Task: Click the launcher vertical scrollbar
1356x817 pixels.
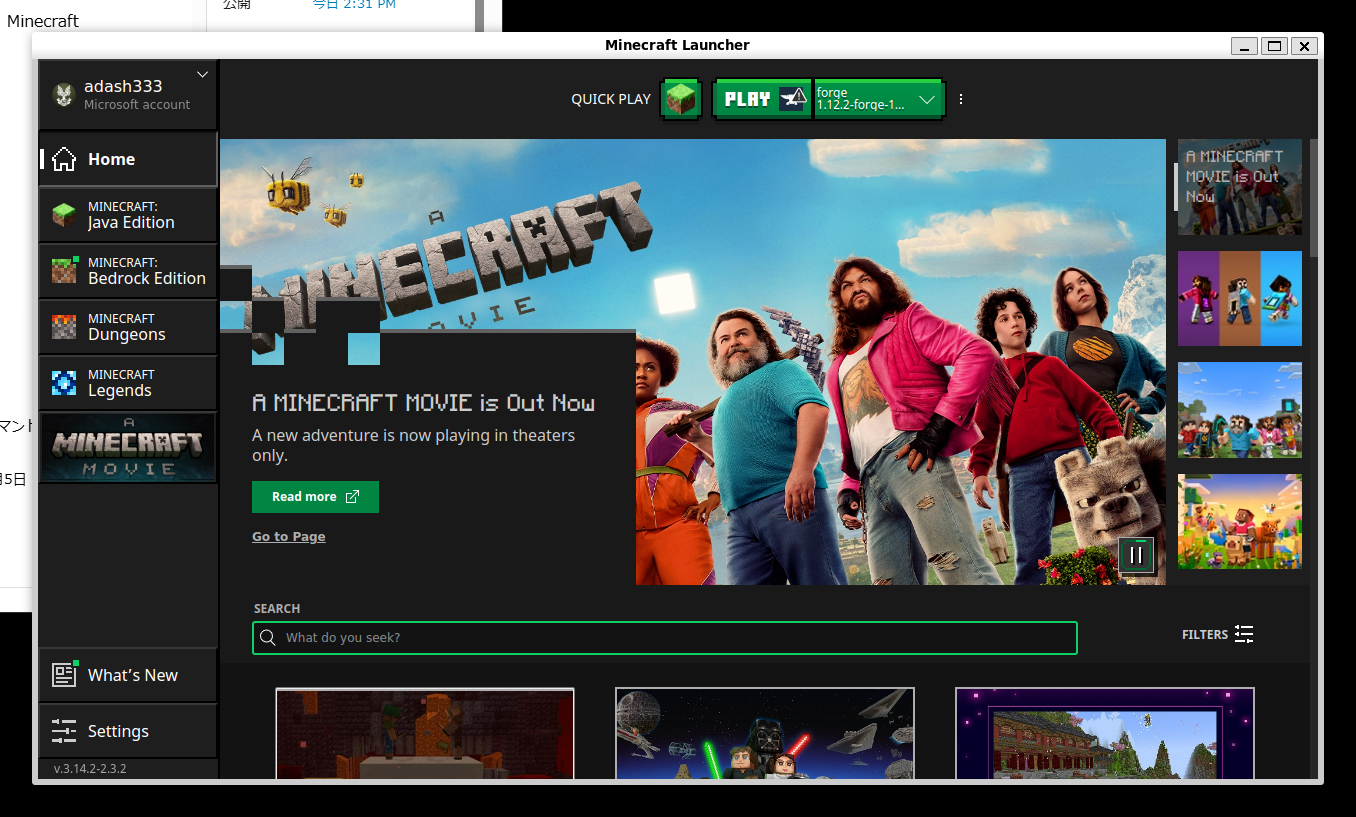Action: (x=1313, y=200)
